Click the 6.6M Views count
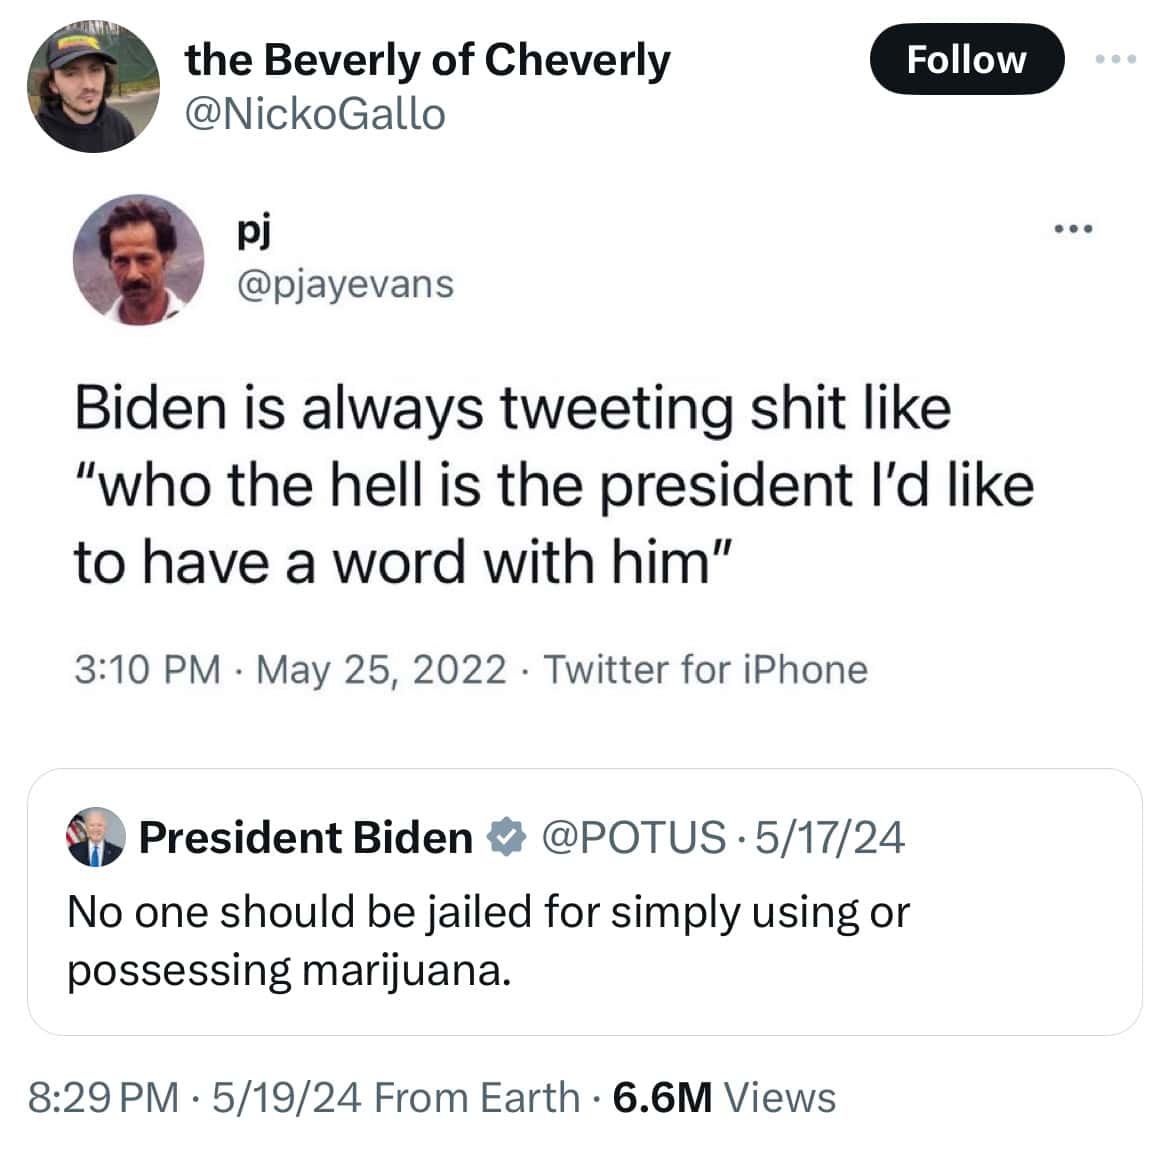The height and width of the screenshot is (1158, 1170). (x=724, y=1097)
